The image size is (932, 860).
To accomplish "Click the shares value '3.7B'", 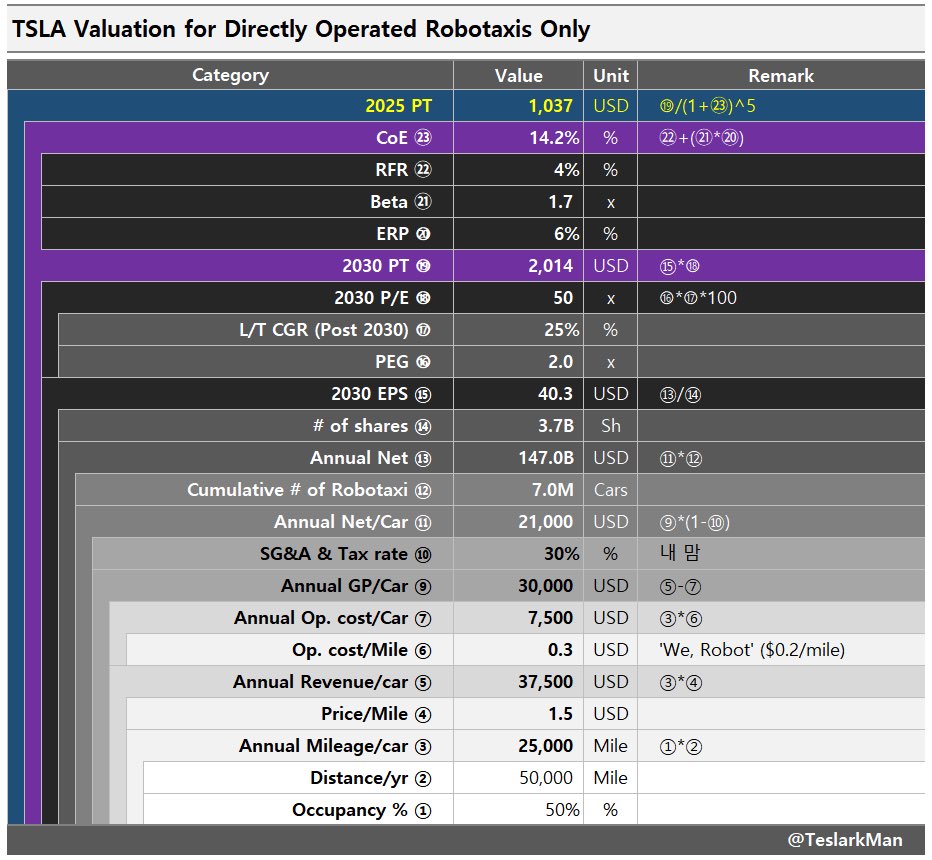I will coord(556,426).
